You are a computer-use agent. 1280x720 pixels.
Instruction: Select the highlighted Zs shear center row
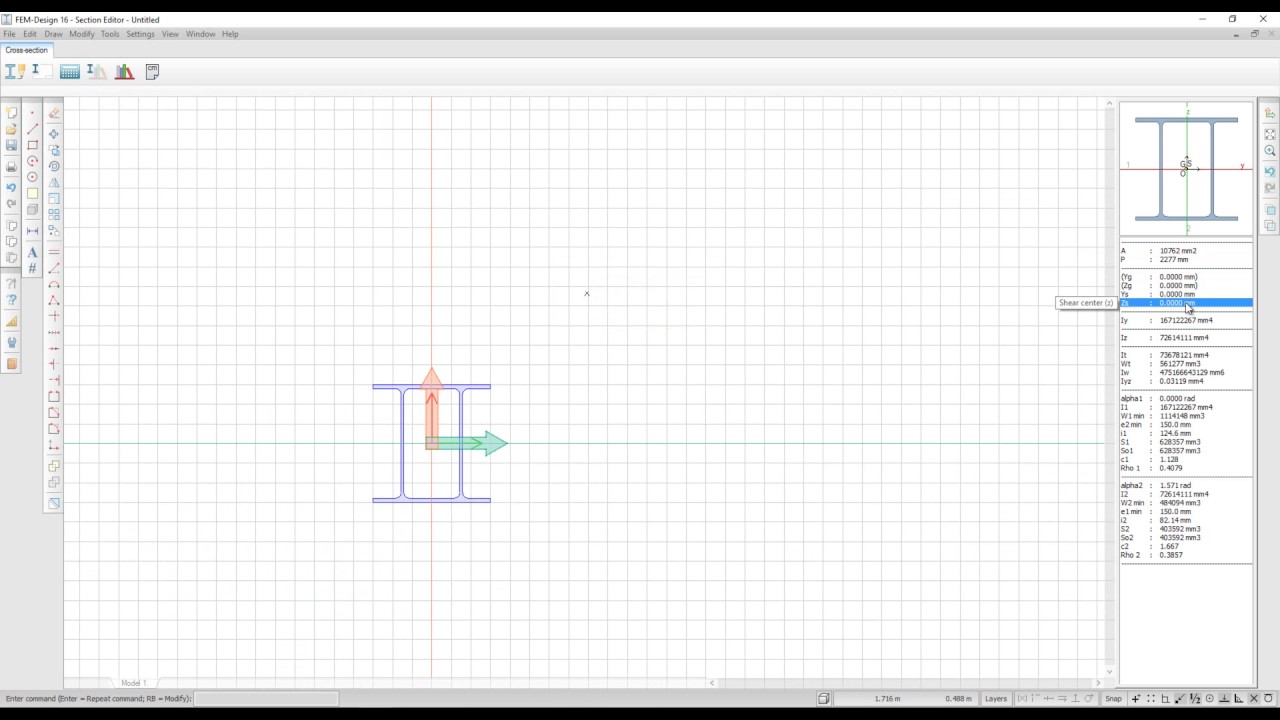click(x=1186, y=303)
